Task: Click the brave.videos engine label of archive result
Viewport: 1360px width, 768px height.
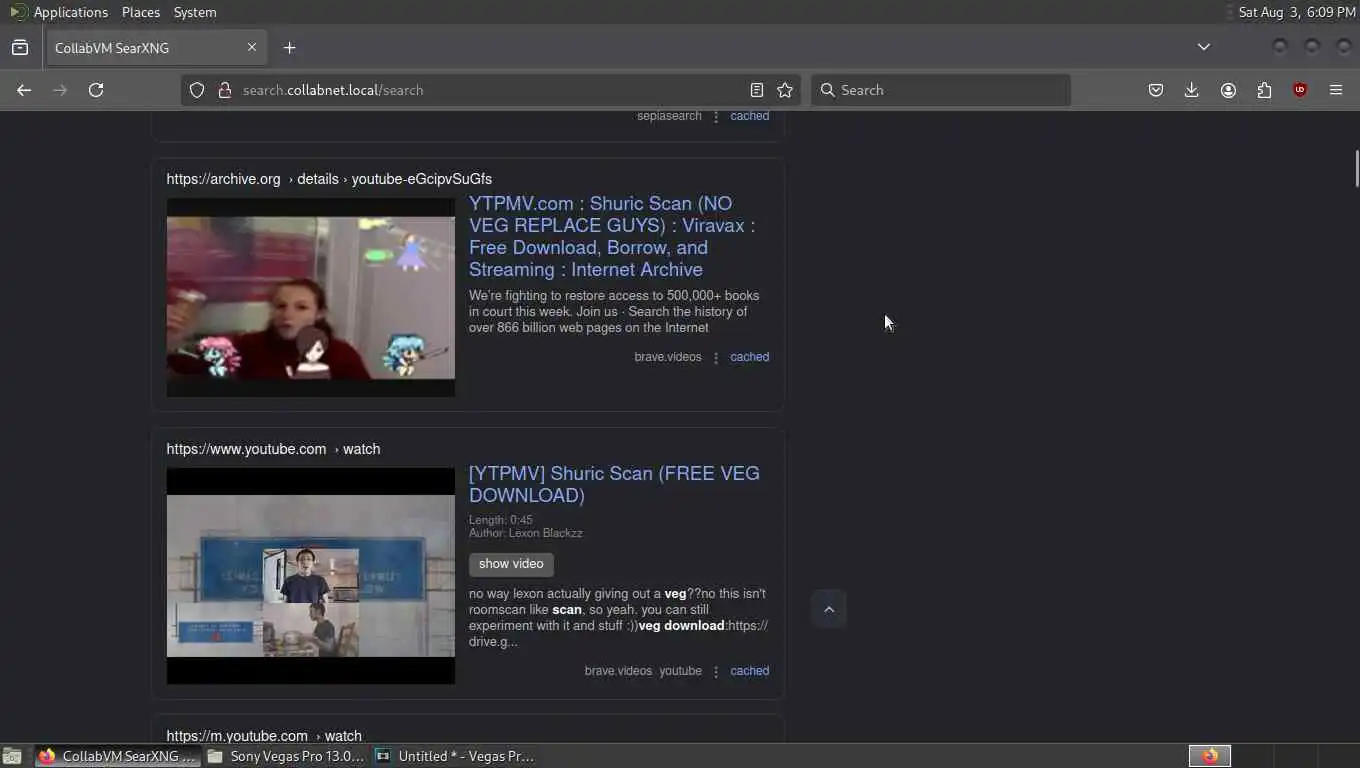Action: coord(668,357)
